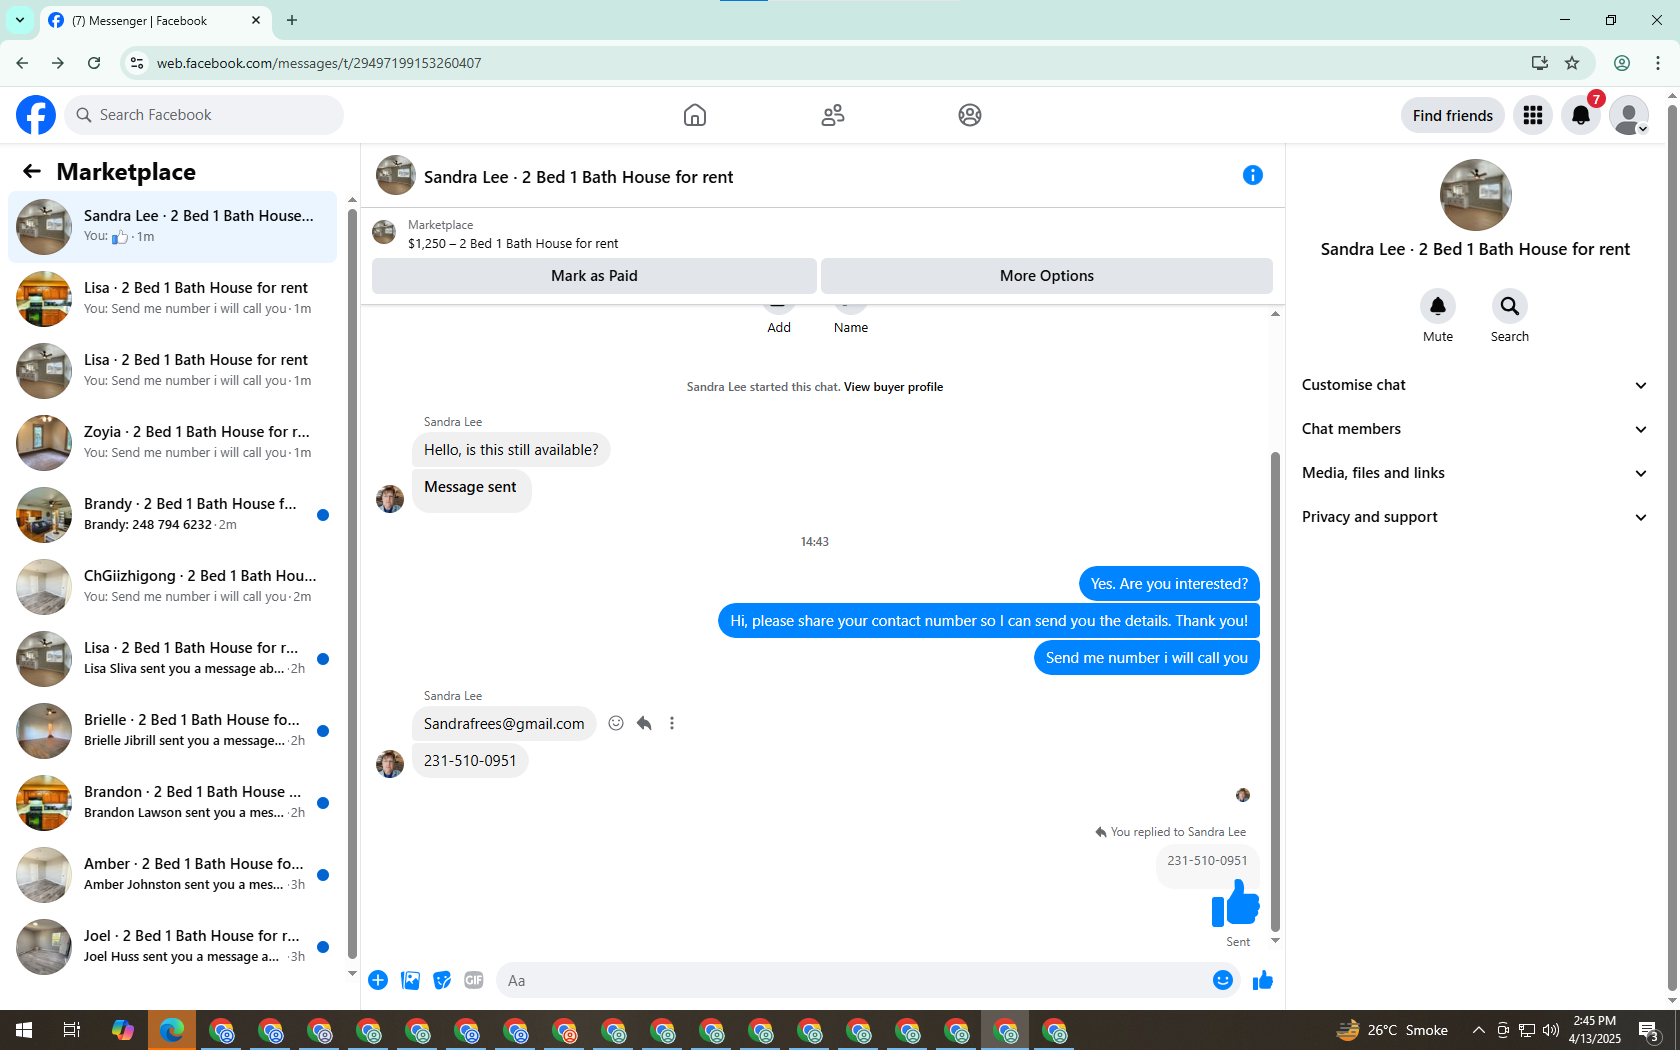The image size is (1680, 1050).
Task: Open the Friends icon in top navigation
Action: tap(833, 115)
